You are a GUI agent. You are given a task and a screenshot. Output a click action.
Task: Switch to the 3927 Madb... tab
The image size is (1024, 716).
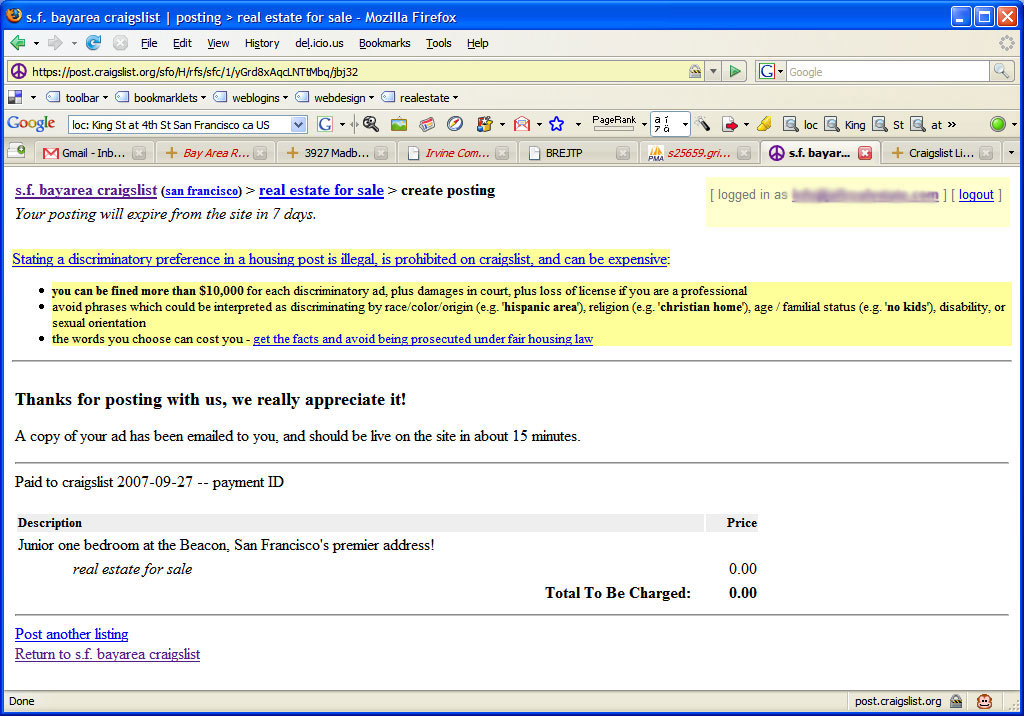pyautogui.click(x=337, y=153)
